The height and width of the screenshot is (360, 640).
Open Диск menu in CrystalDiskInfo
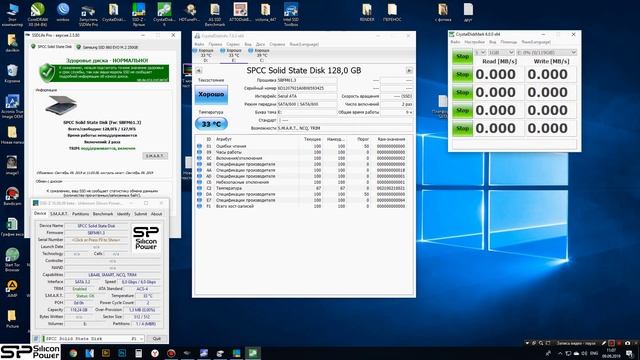[x=260, y=44]
